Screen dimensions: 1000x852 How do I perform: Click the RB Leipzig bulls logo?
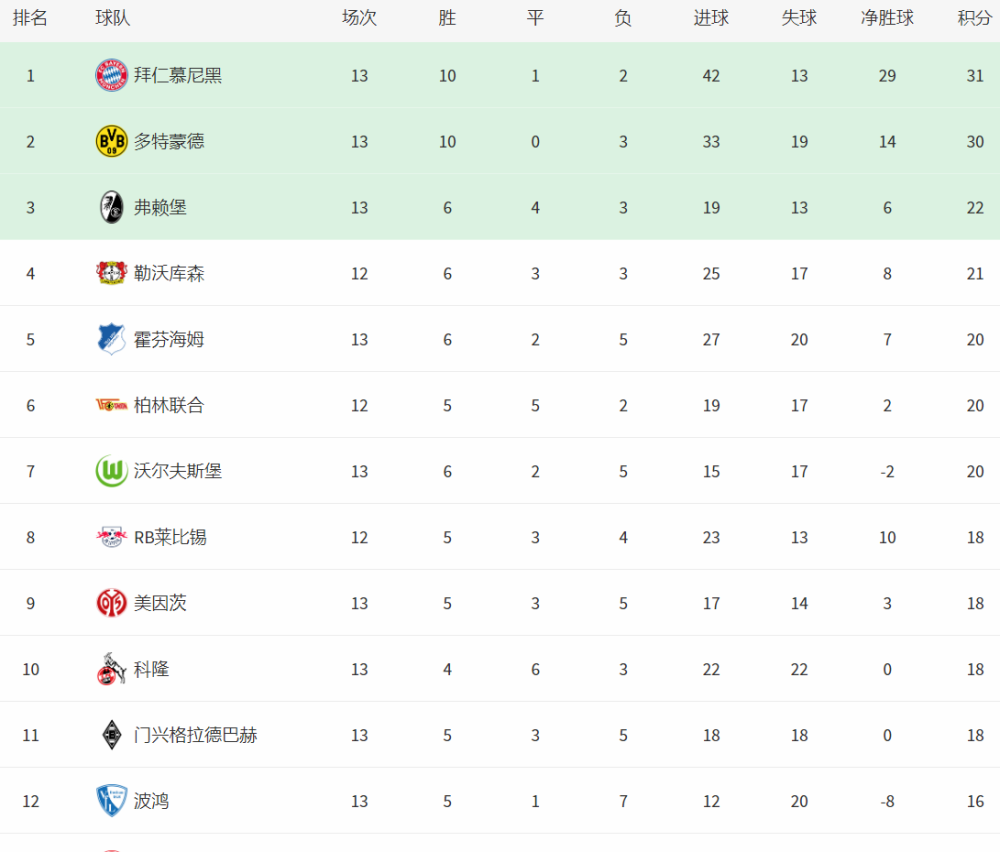(x=112, y=537)
